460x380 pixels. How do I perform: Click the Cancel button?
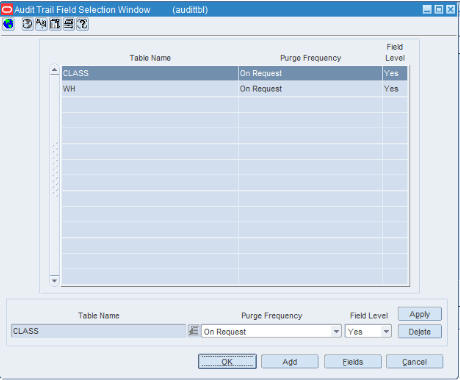[x=415, y=362]
